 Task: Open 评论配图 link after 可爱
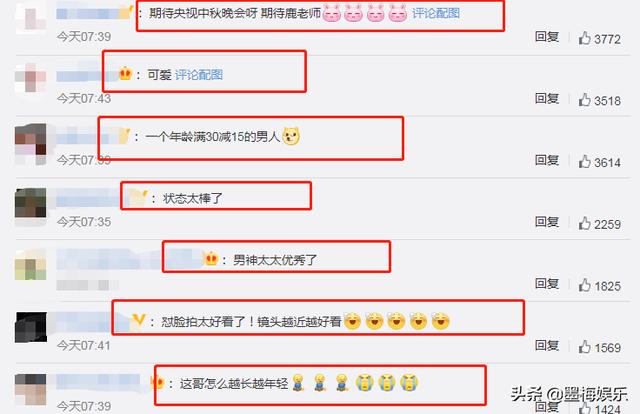click(199, 75)
